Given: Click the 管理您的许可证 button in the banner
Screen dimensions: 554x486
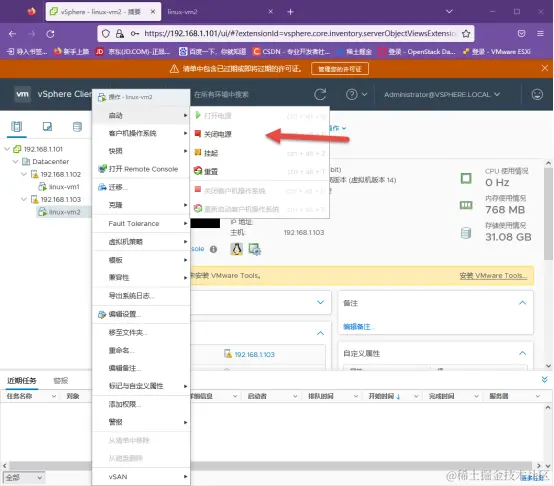Looking at the screenshot, I should tap(340, 69).
